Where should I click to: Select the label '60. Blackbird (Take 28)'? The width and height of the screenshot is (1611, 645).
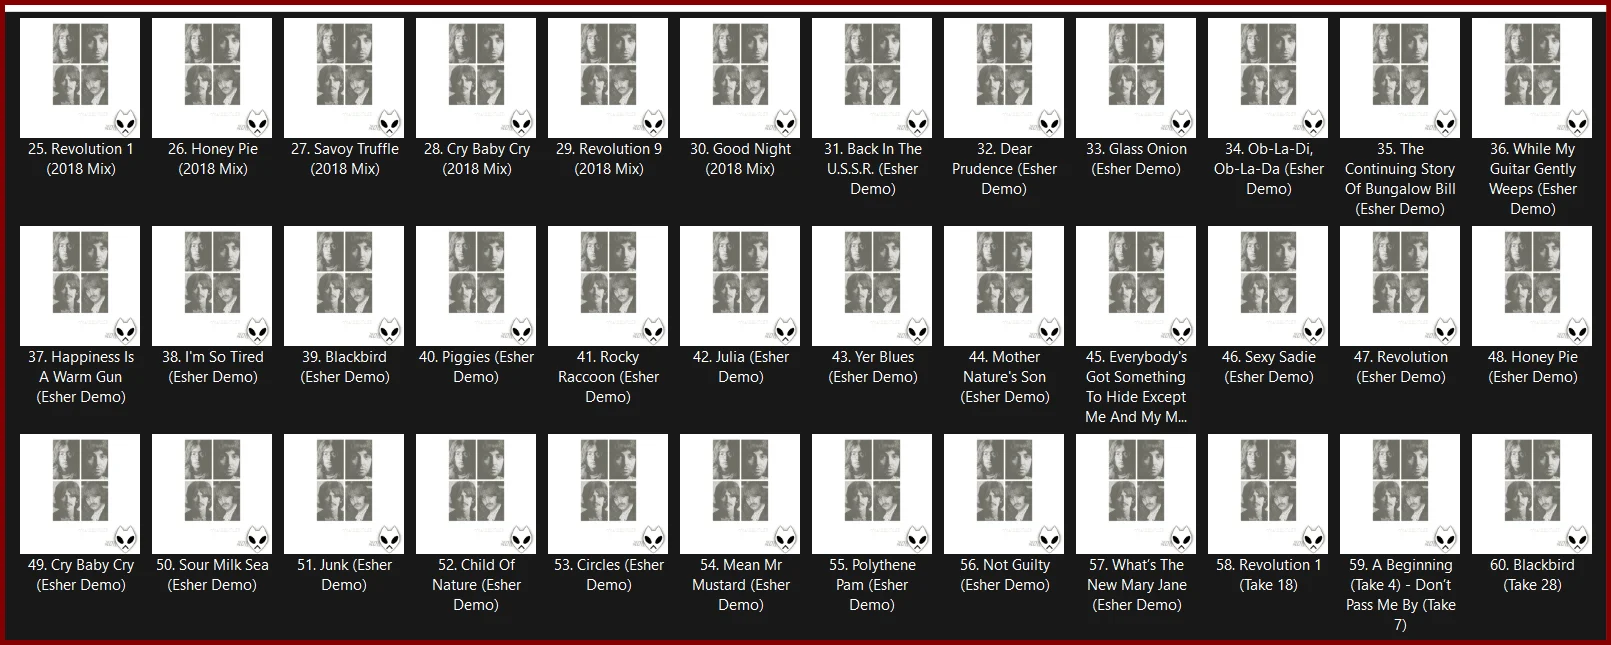tap(1532, 575)
